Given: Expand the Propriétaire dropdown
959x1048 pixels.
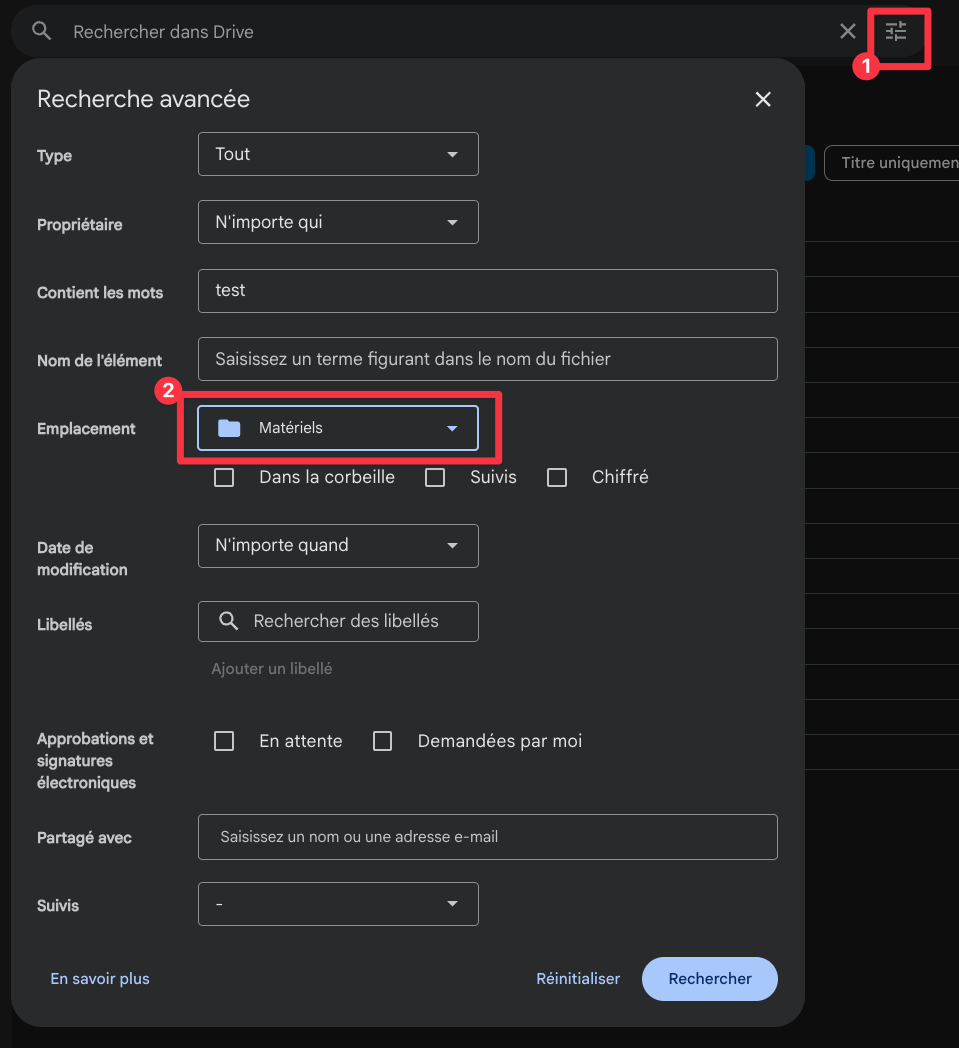Looking at the screenshot, I should [338, 222].
